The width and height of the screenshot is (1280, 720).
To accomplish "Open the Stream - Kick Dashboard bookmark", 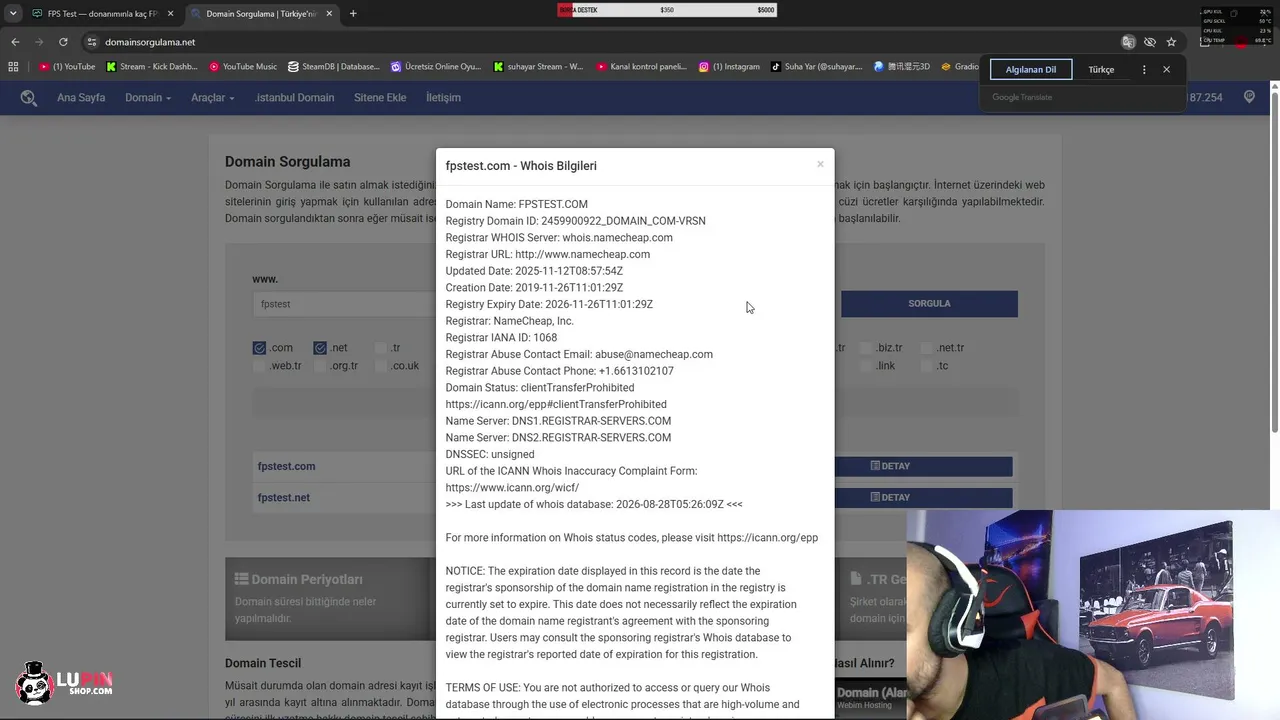I will click(x=151, y=67).
